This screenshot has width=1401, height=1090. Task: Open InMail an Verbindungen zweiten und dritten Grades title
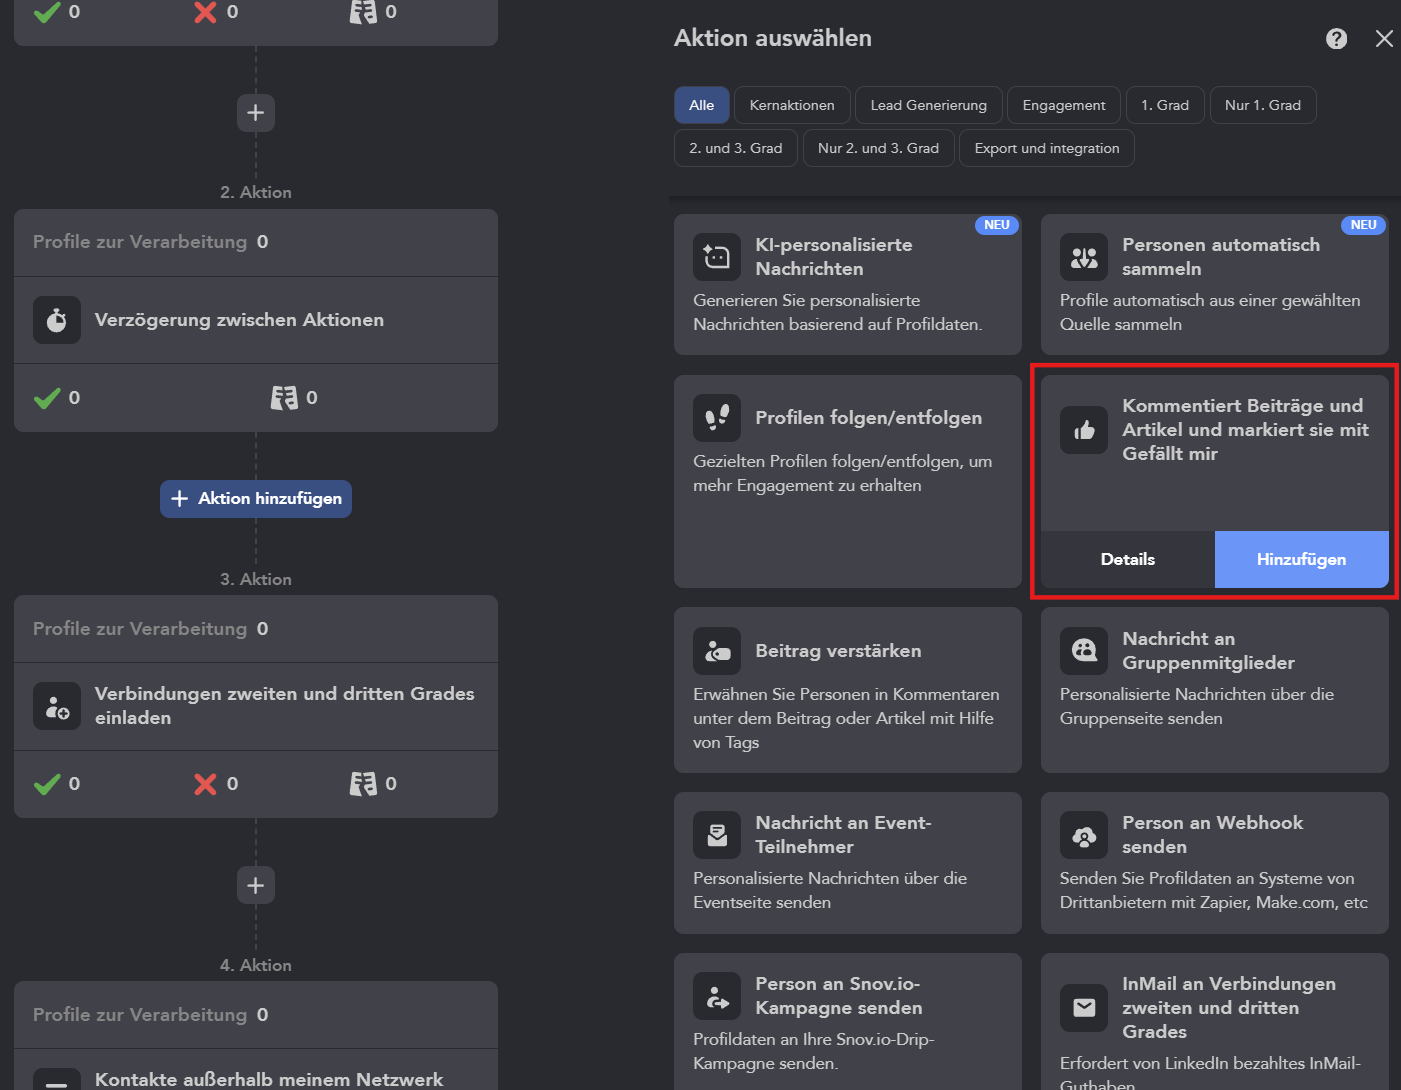[1228, 1008]
